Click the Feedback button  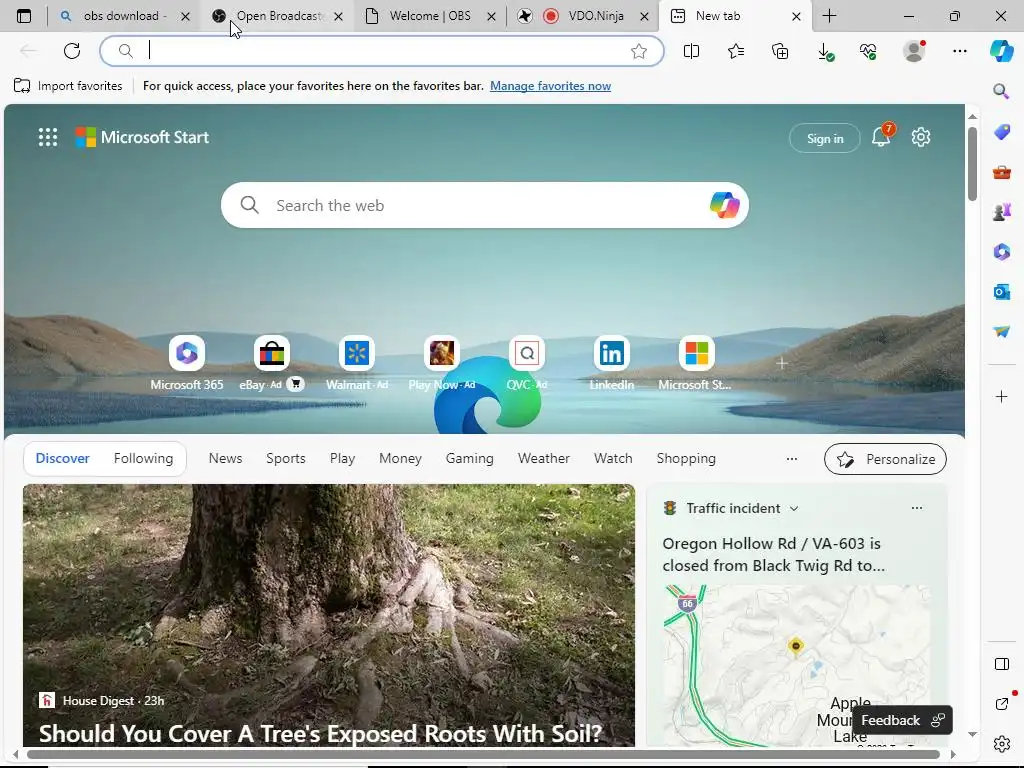(902, 720)
